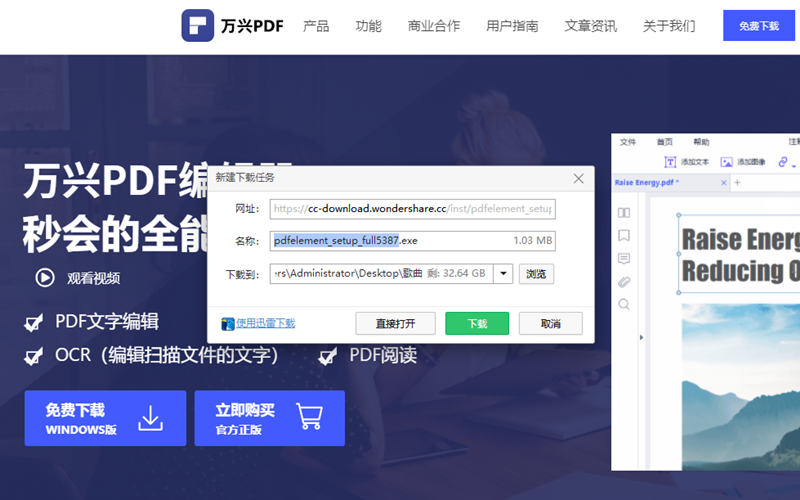Click the checkmark beside PDF文字编辑
This screenshot has width=800, height=500.
34,322
